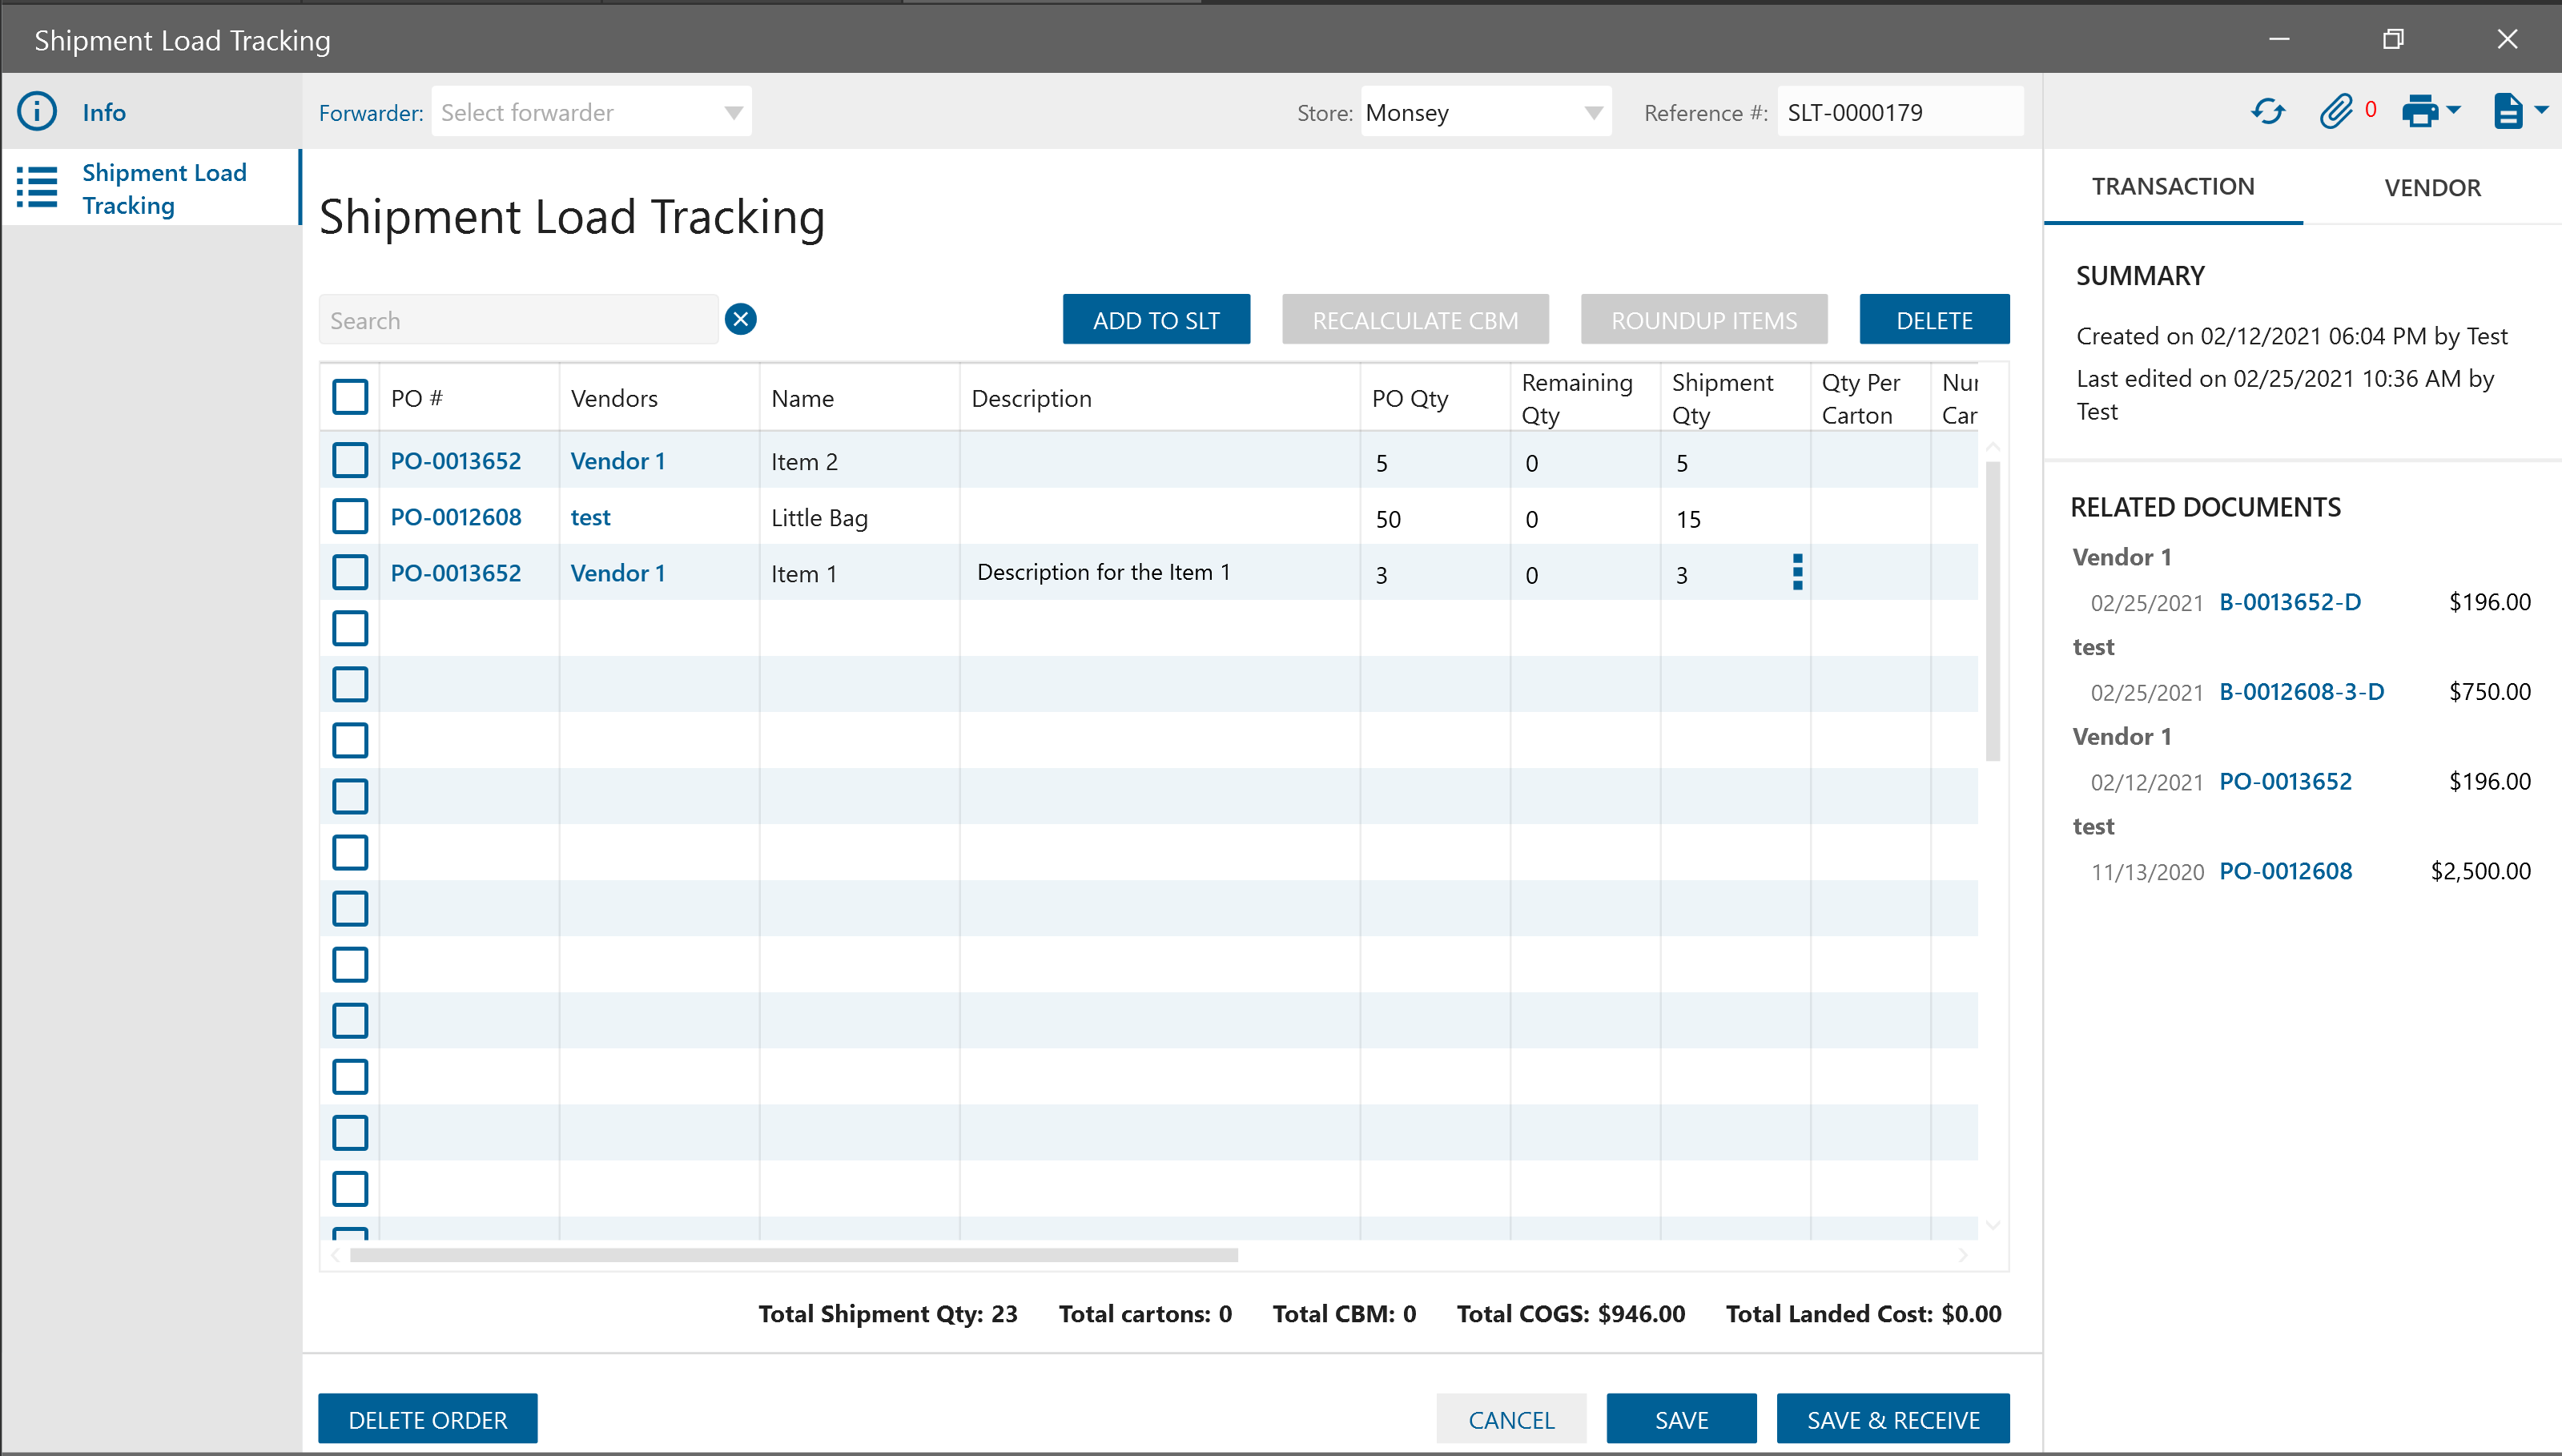The height and width of the screenshot is (1456, 2562).
Task: Select the Item 2 row checkbox
Action: tap(350, 461)
